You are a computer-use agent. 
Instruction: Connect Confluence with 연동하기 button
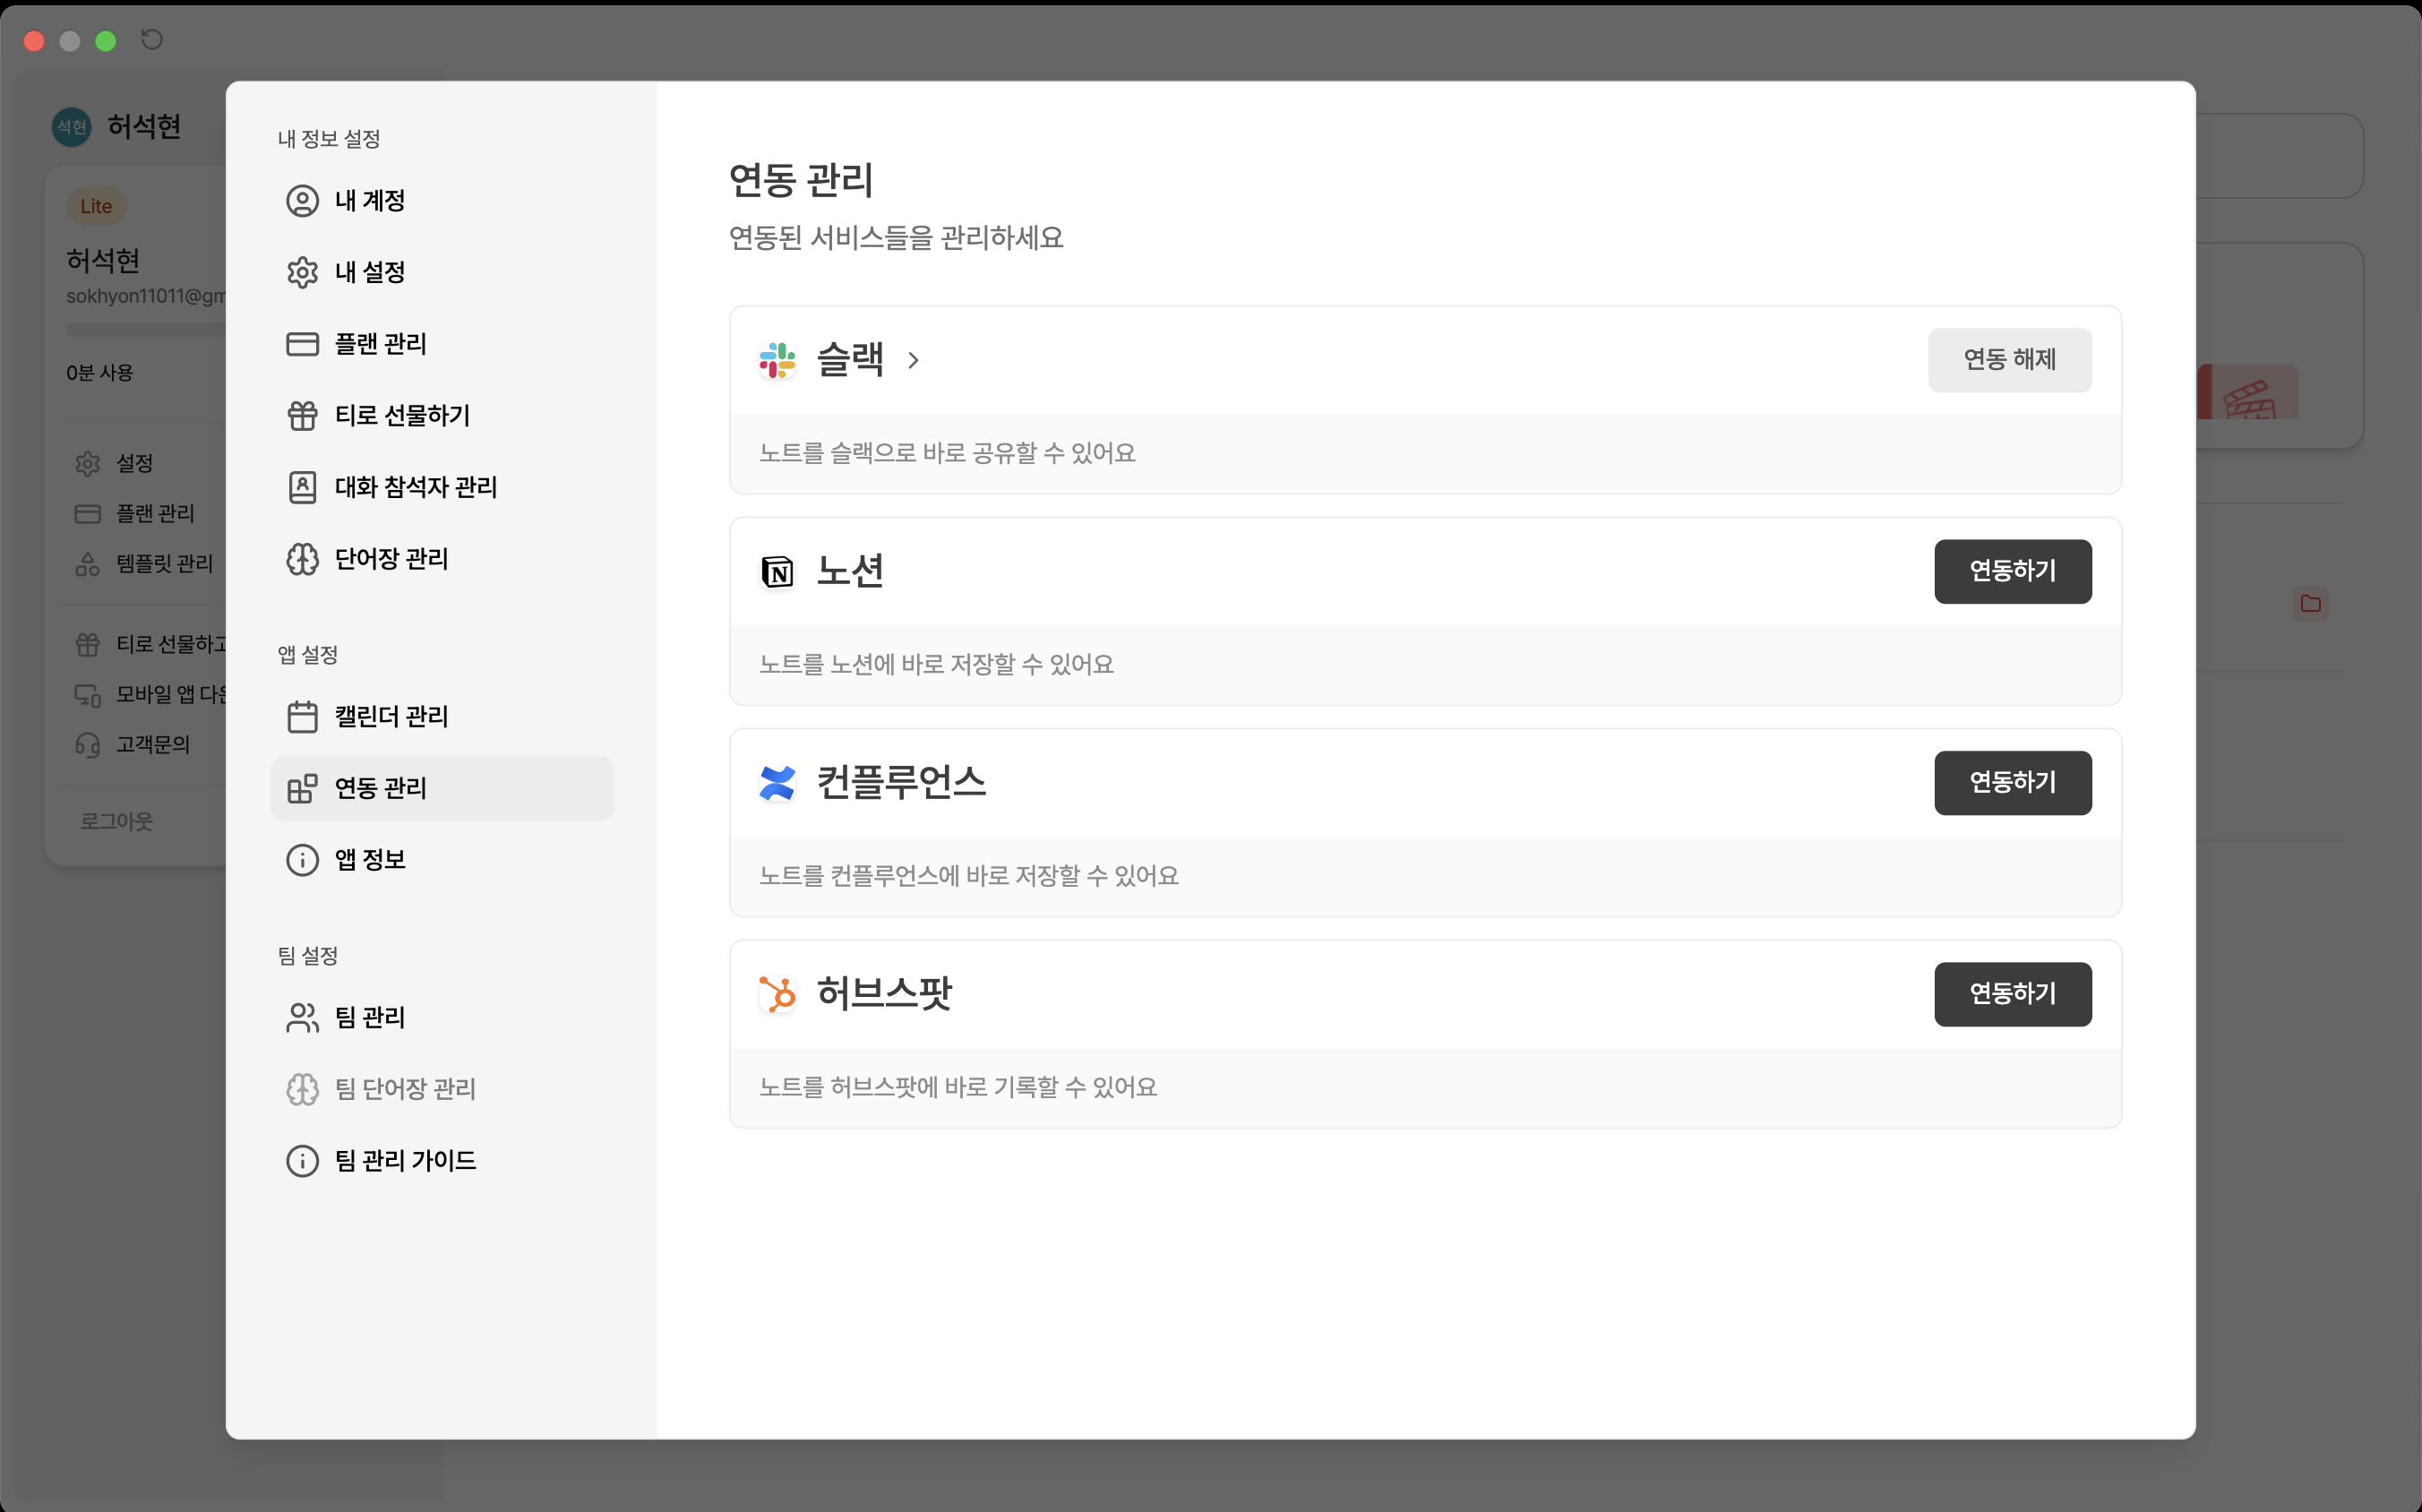[x=2012, y=783]
